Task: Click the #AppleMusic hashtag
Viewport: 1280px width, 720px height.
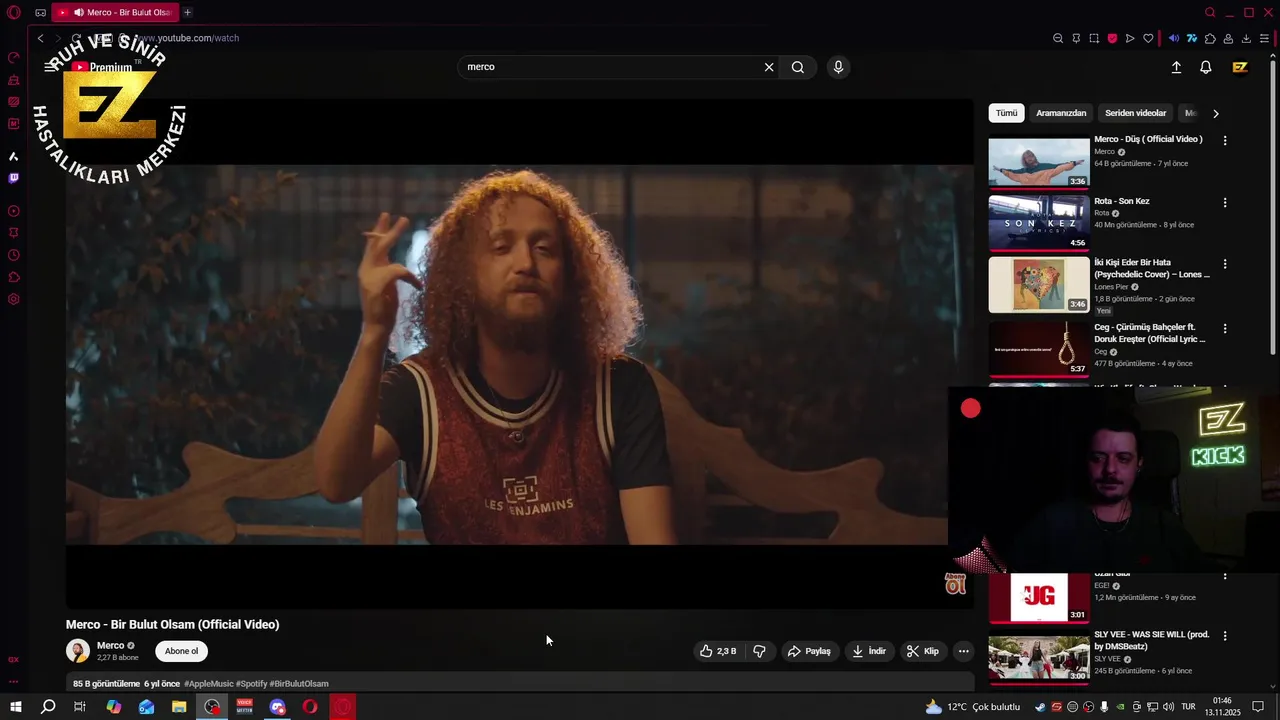Action: pyautogui.click(x=208, y=684)
